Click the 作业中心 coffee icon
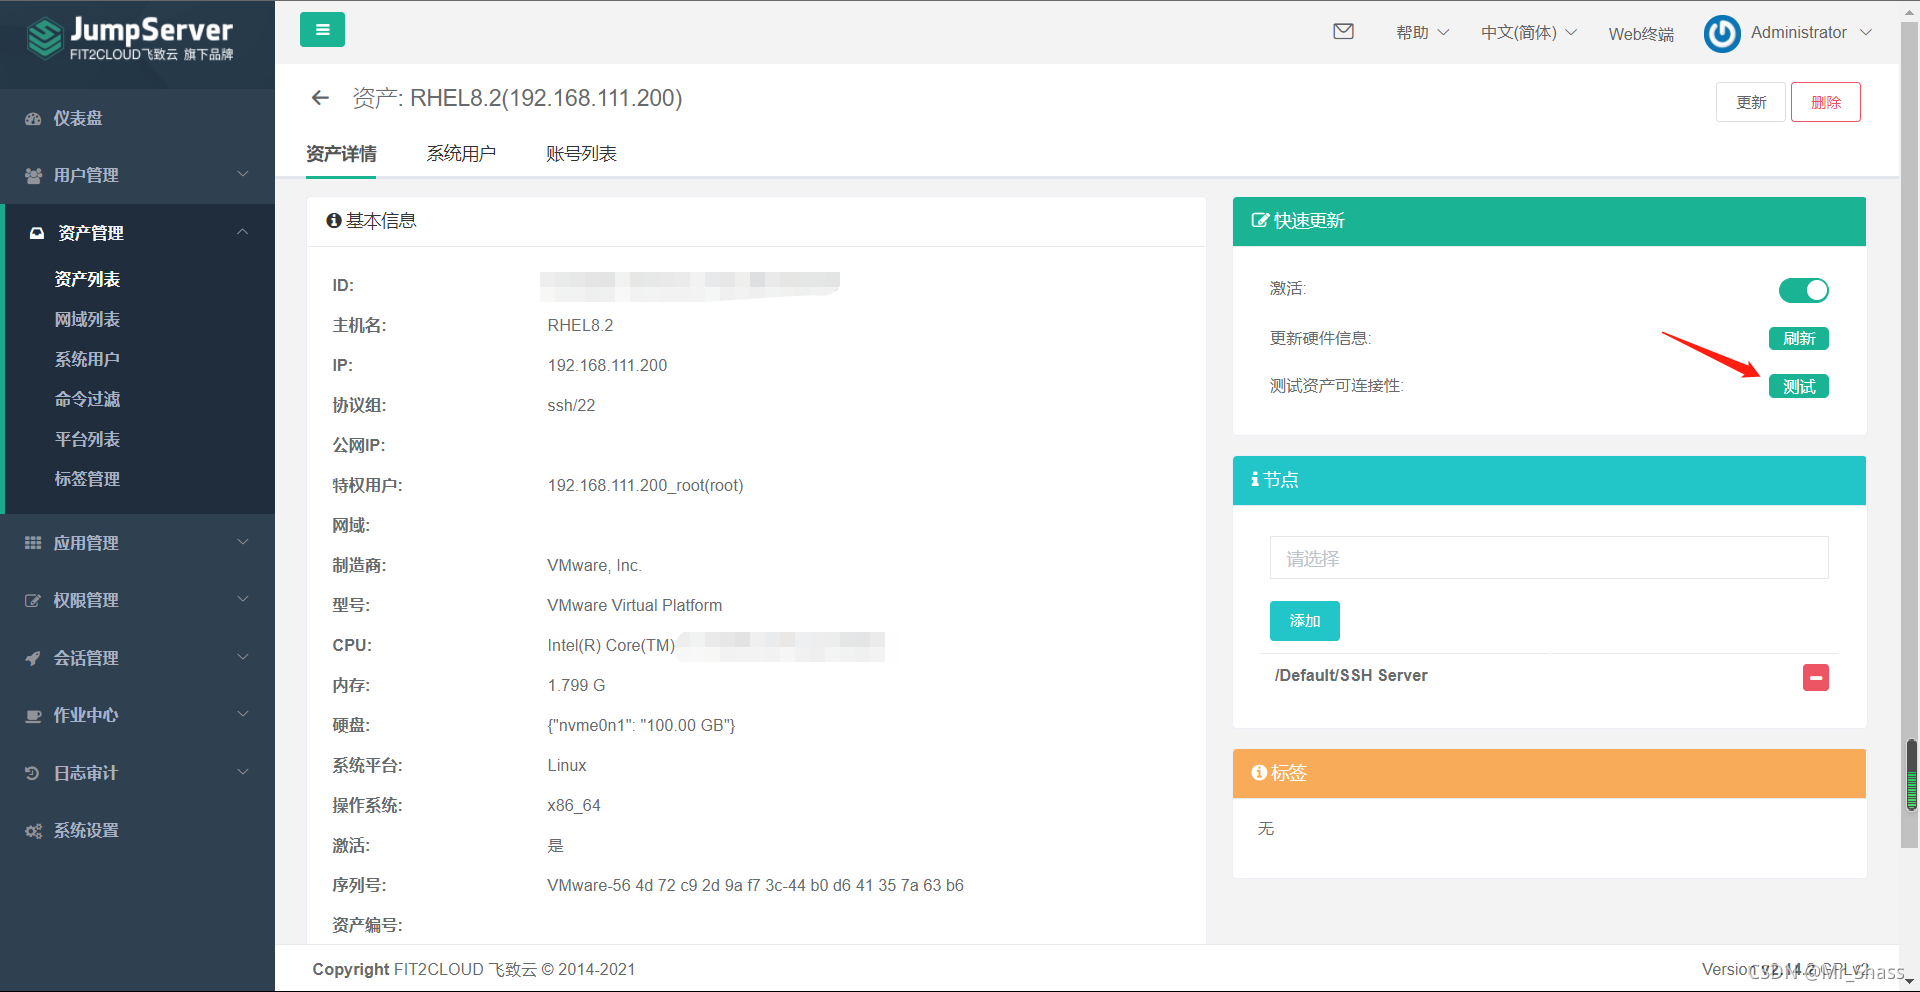 point(33,715)
